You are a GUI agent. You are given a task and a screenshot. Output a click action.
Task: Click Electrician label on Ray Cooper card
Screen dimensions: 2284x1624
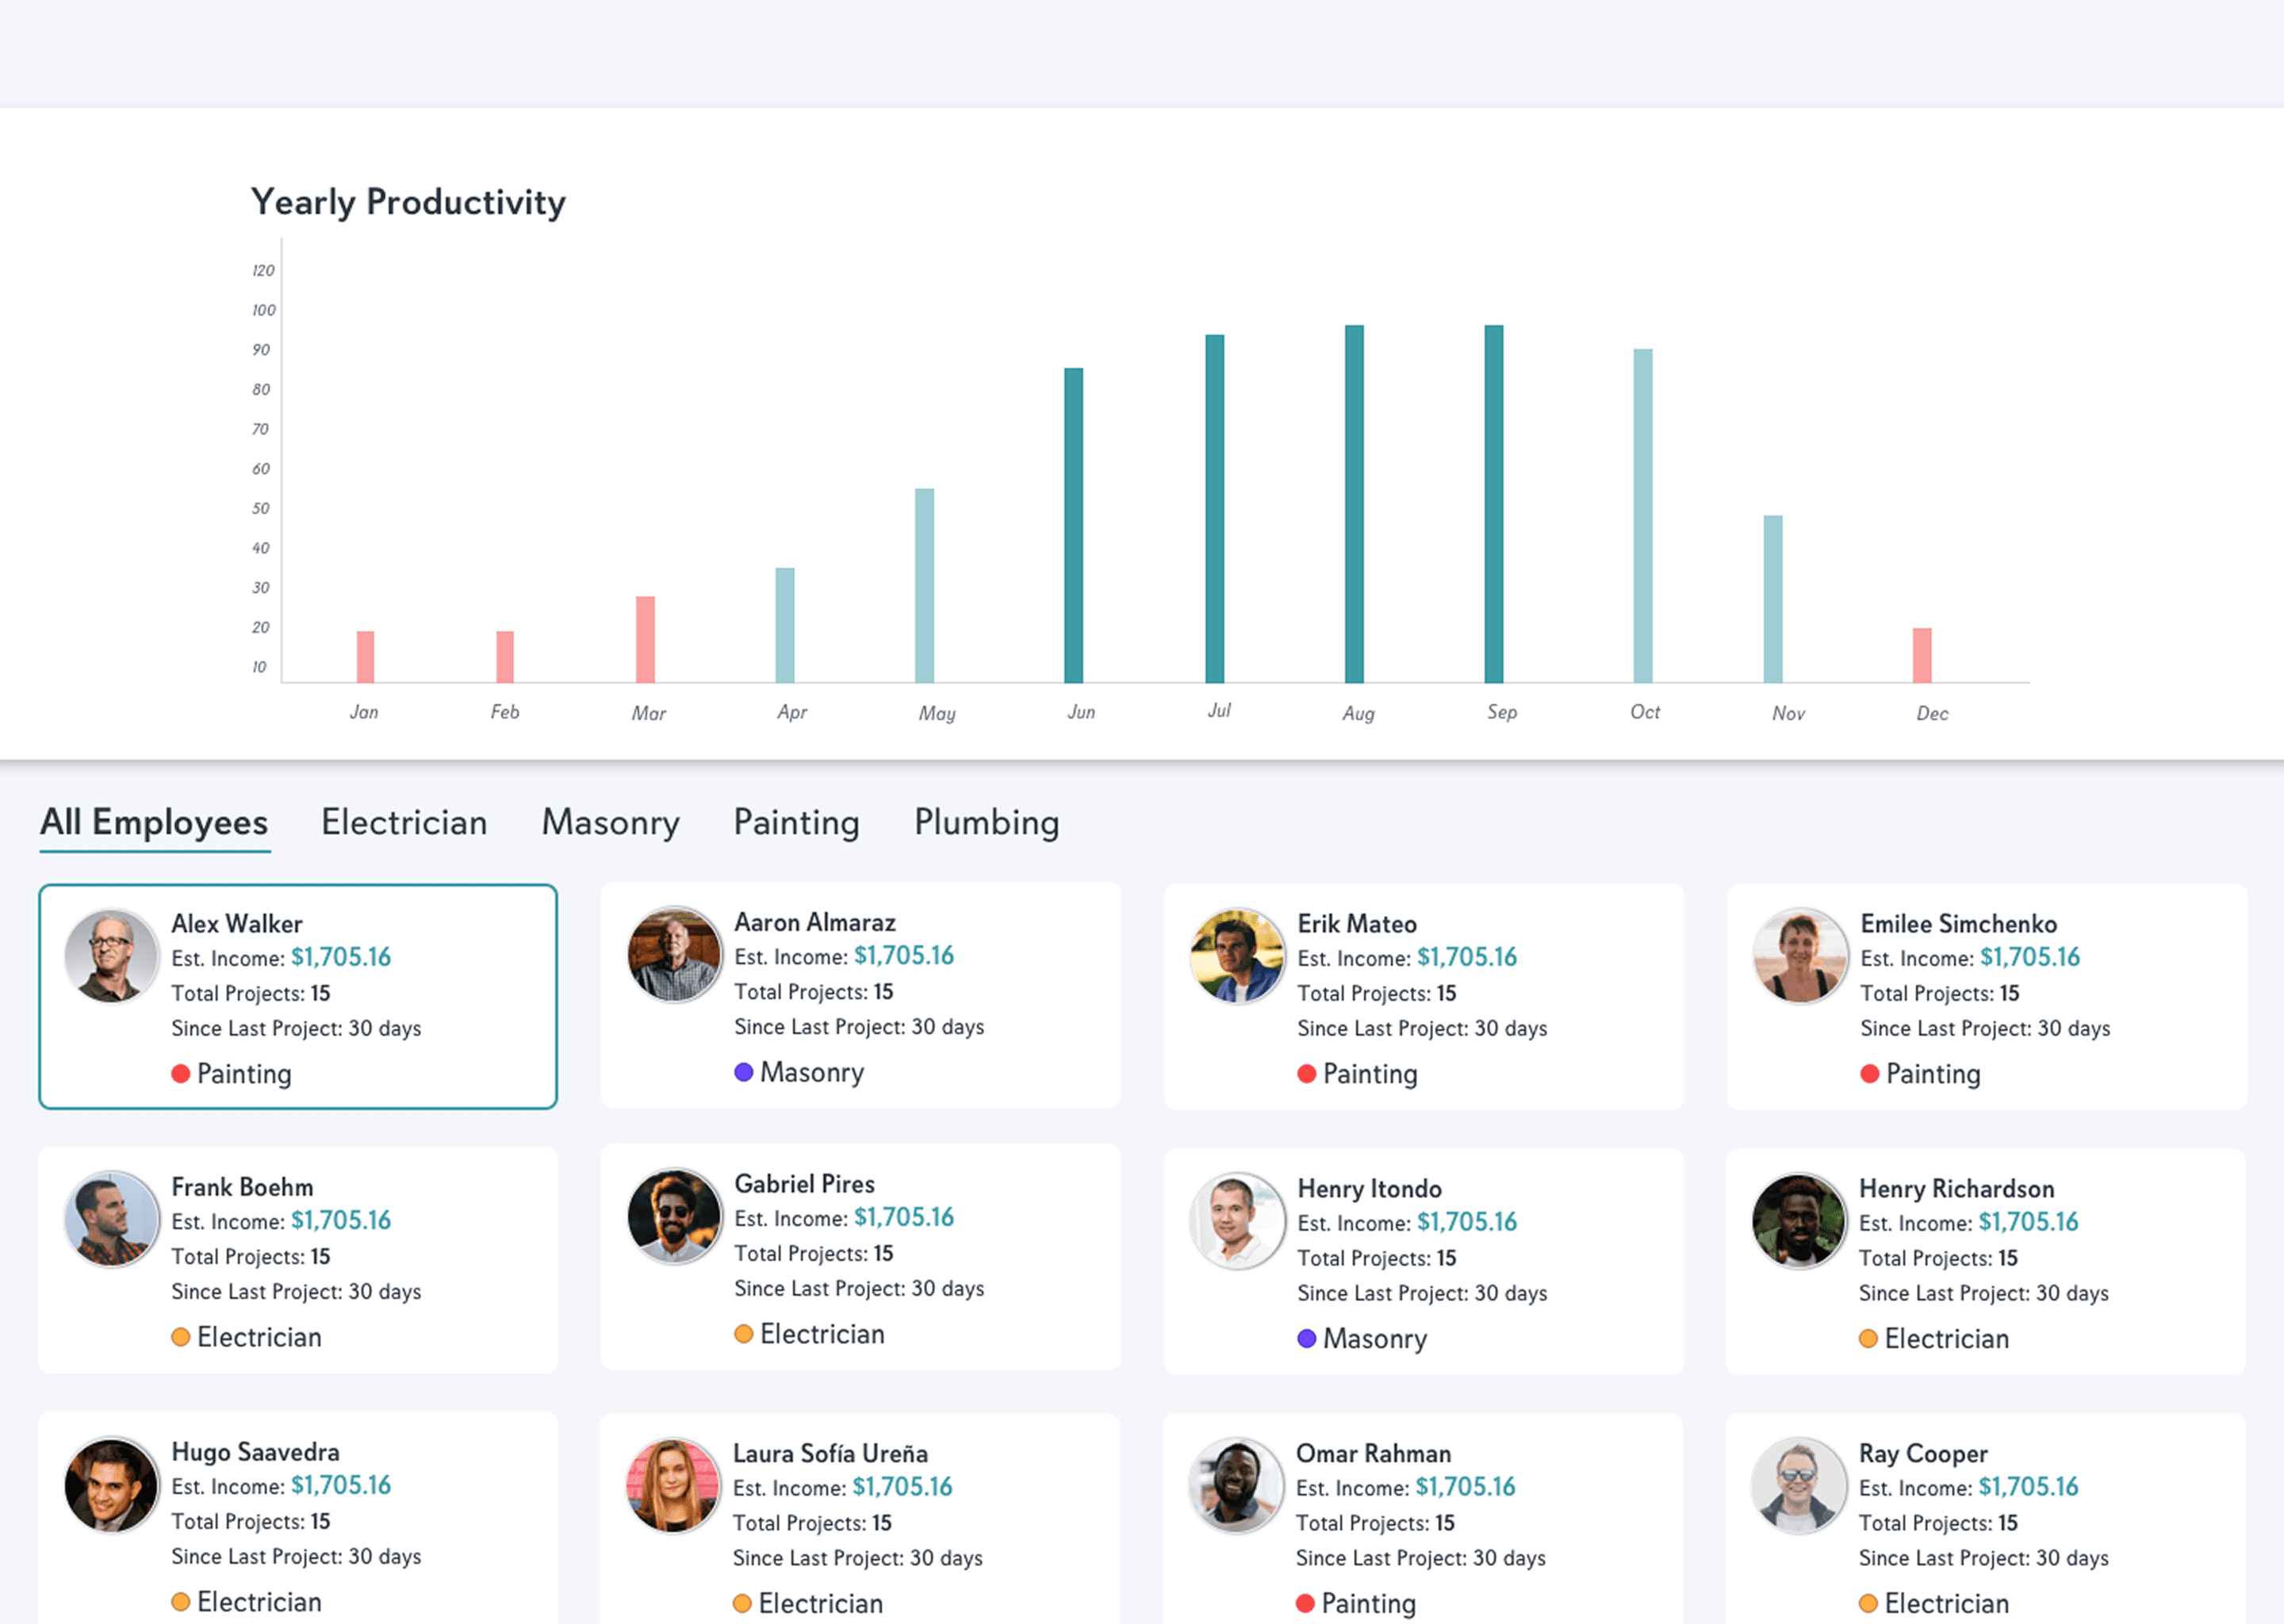[1946, 1603]
